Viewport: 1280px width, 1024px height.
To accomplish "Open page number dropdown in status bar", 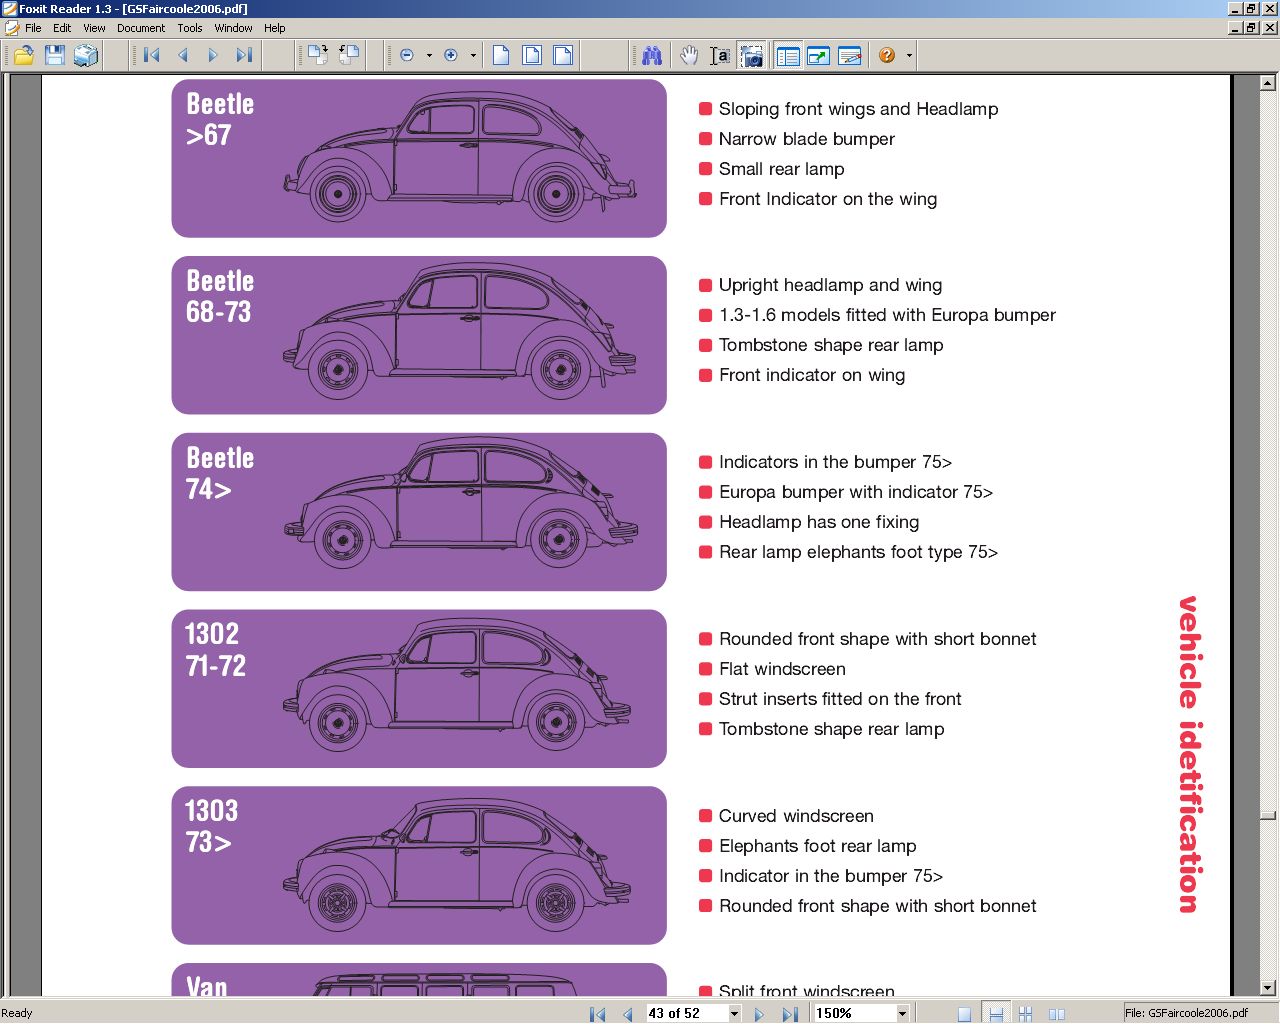I will 734,1014.
